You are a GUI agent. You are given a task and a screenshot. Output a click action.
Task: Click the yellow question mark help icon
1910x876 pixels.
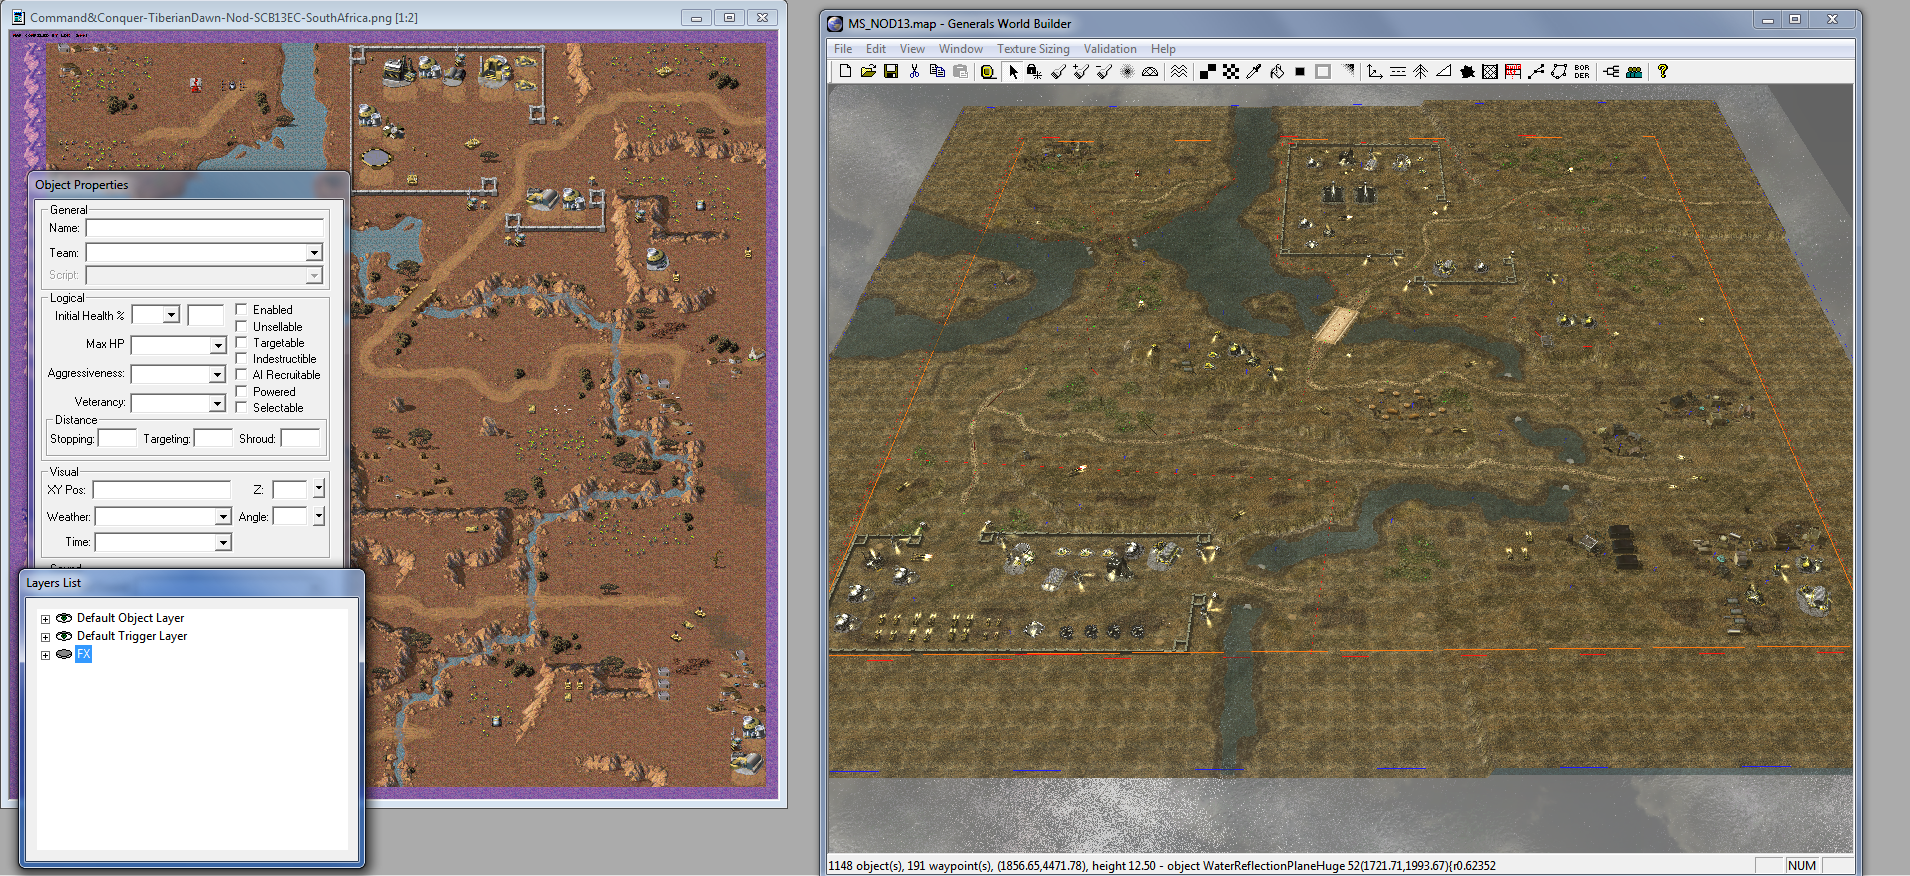1662,71
